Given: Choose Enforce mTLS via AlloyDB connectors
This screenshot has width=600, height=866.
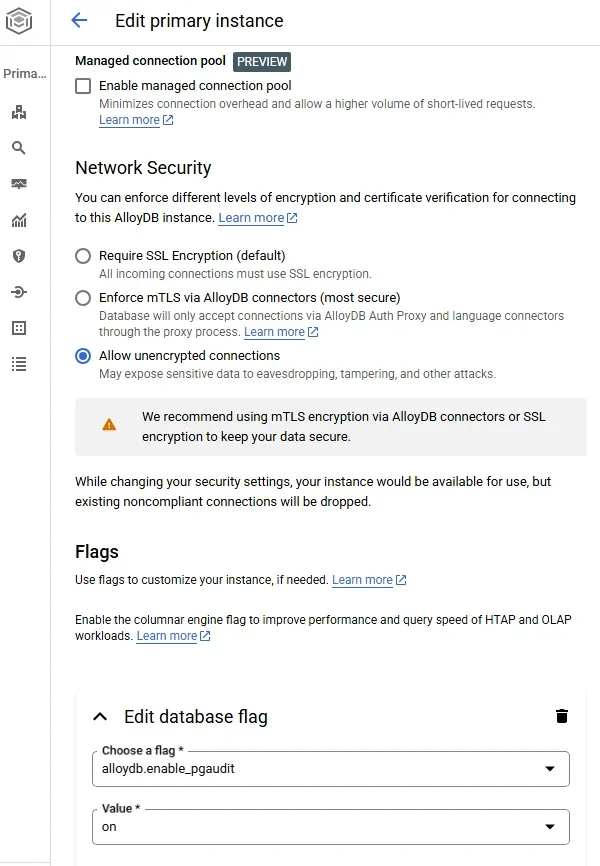Looking at the screenshot, I should (x=83, y=296).
